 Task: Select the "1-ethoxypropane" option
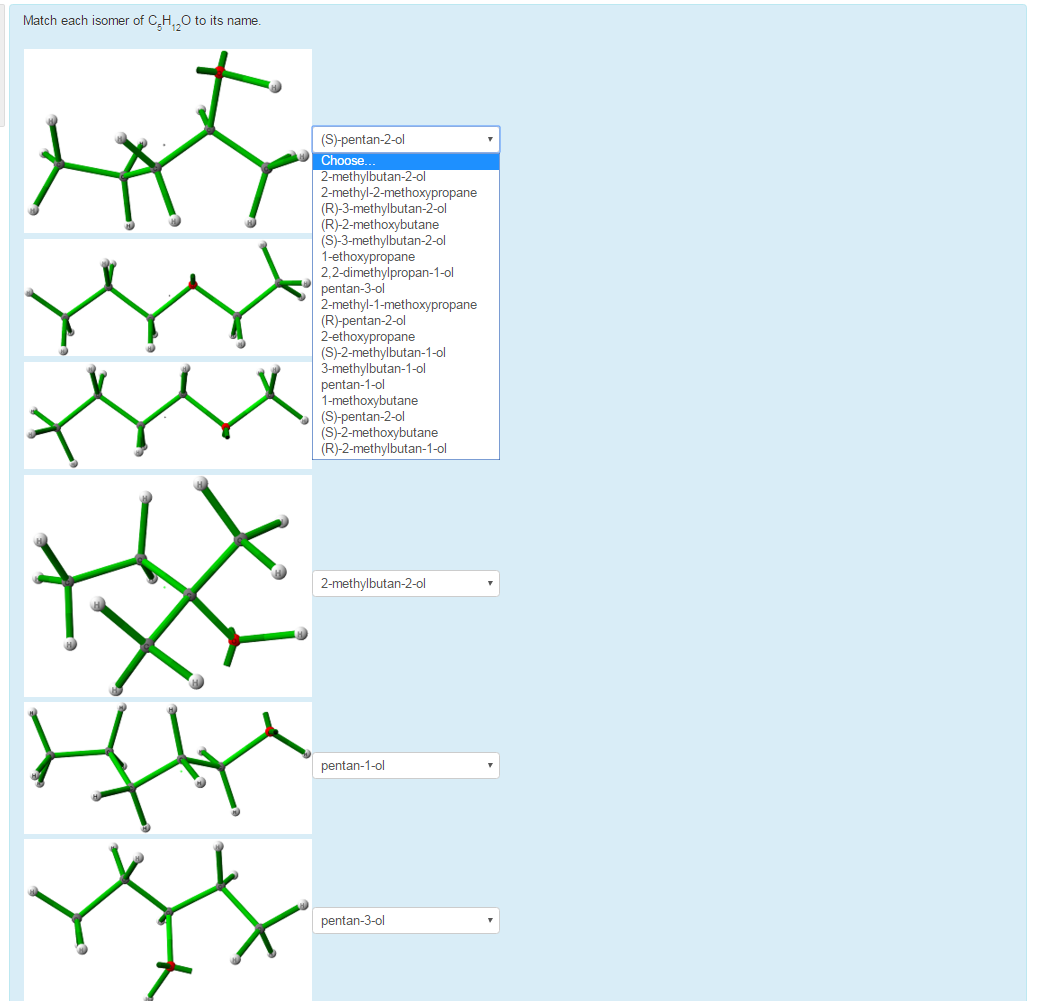[x=369, y=256]
